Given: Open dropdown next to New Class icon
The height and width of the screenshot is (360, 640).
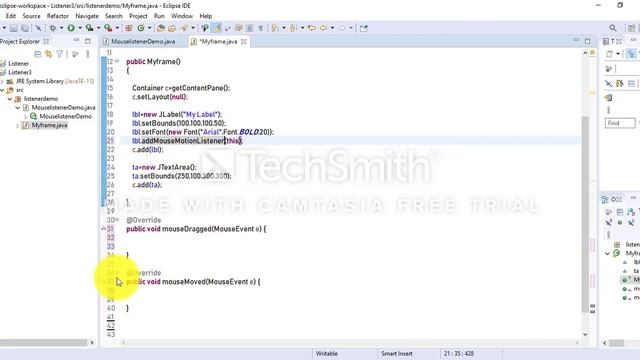Looking at the screenshot, I should [x=150, y=28].
